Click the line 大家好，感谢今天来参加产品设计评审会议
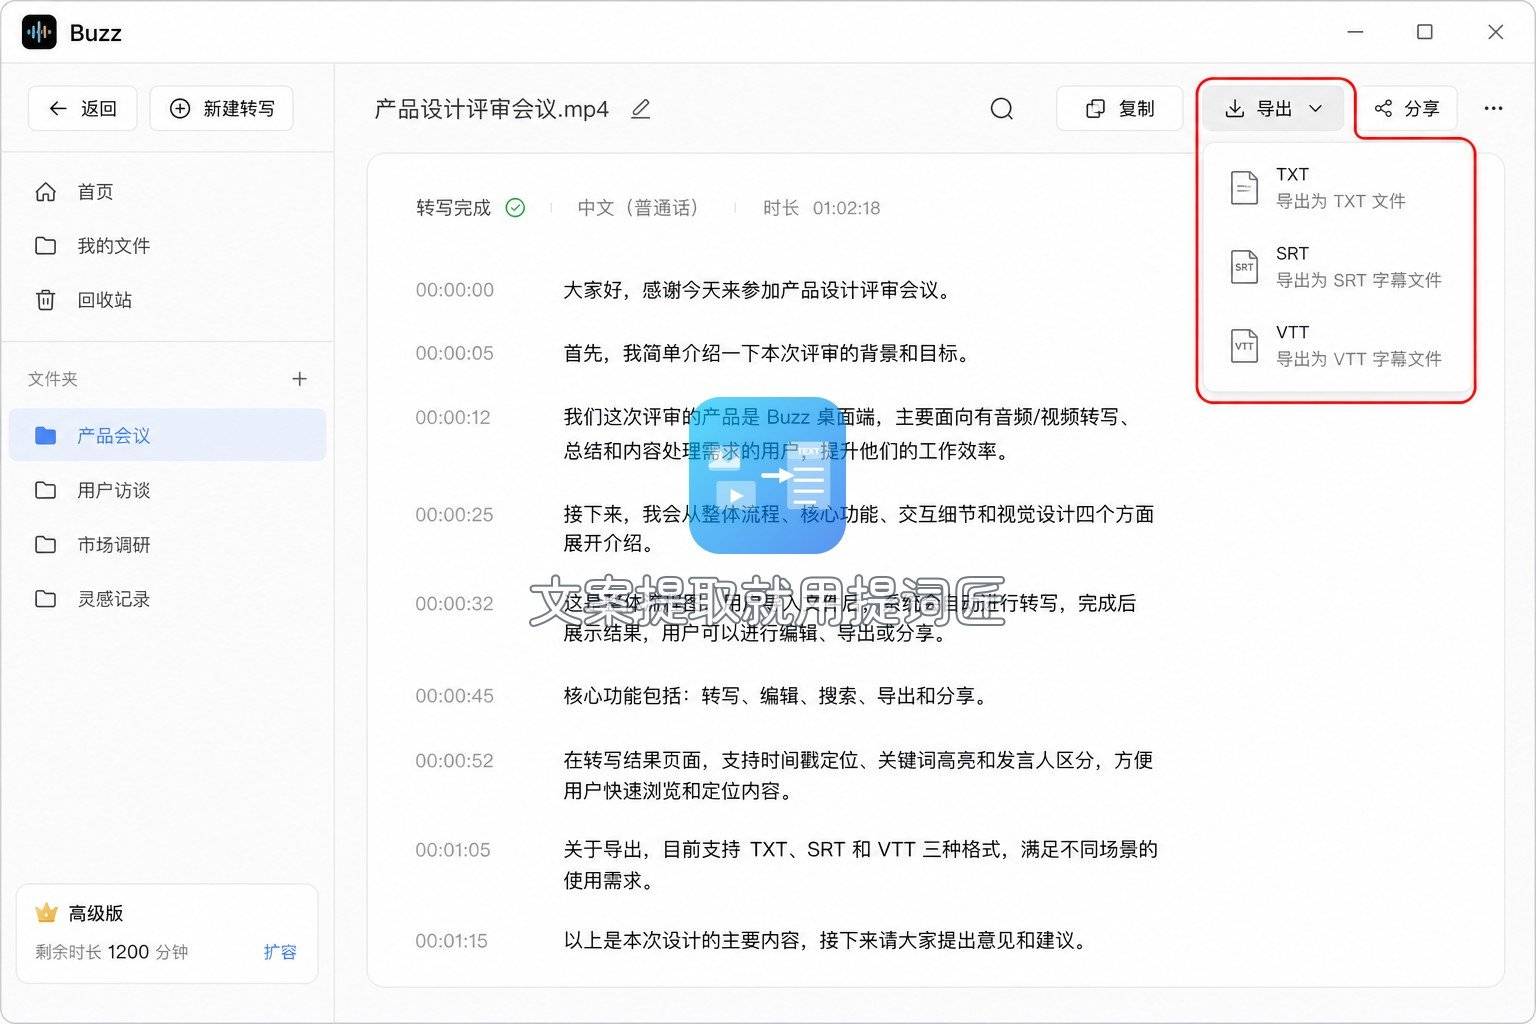The image size is (1536, 1024). click(x=759, y=290)
